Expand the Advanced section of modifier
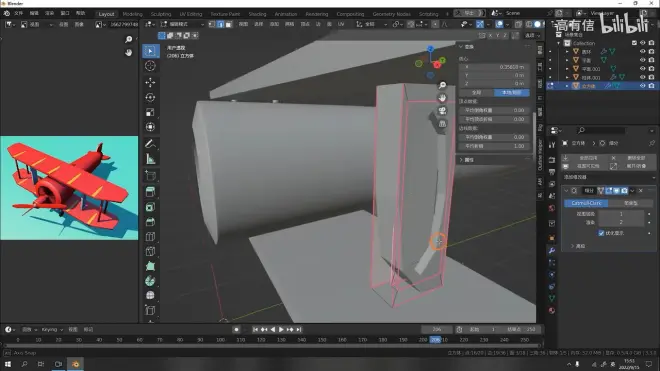 (x=578, y=246)
